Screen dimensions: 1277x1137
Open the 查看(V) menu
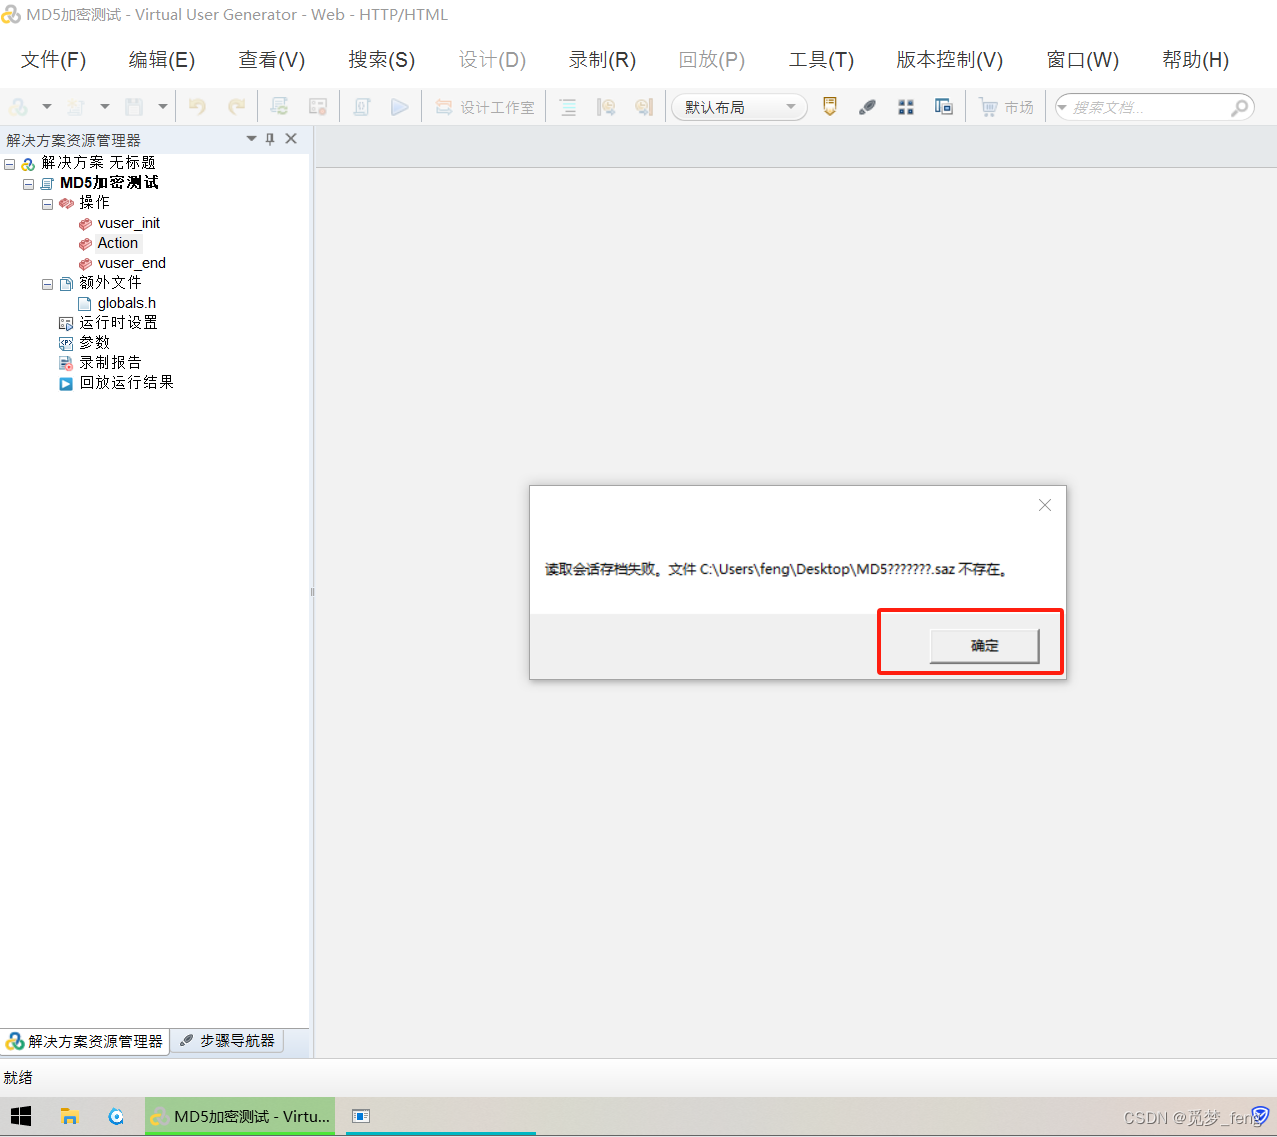pos(272,60)
